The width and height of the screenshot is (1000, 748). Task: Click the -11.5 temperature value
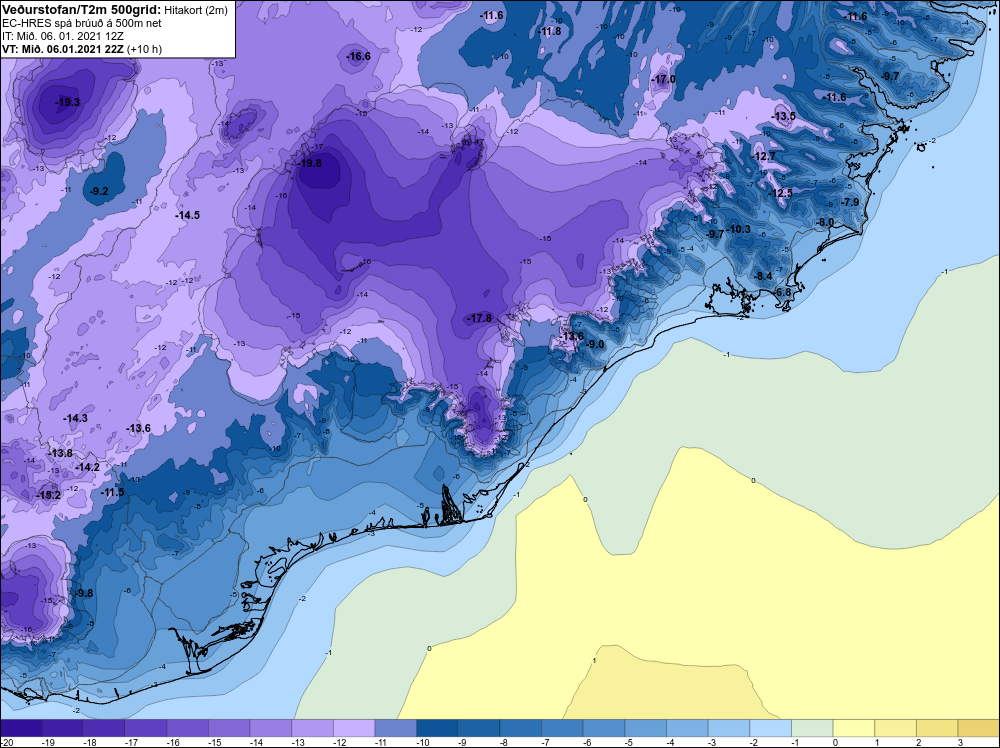click(112, 492)
